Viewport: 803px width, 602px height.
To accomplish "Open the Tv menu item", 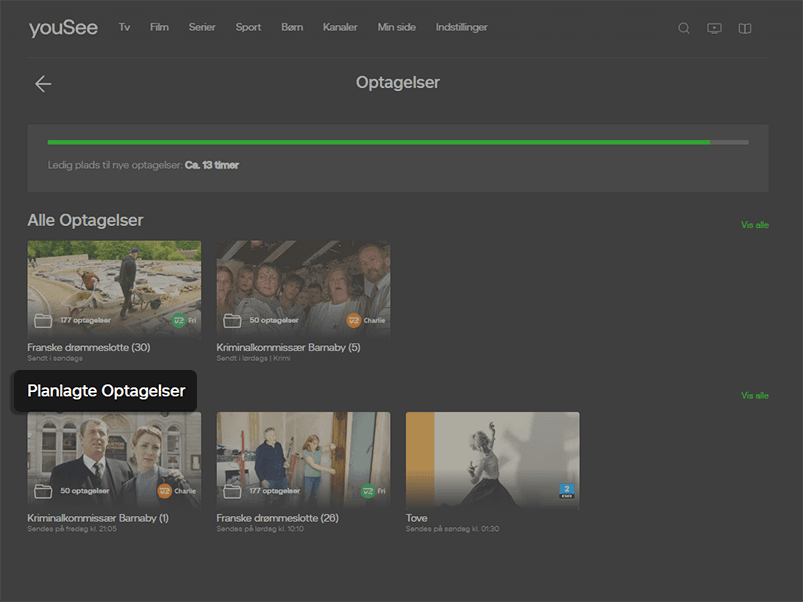I will pos(124,27).
